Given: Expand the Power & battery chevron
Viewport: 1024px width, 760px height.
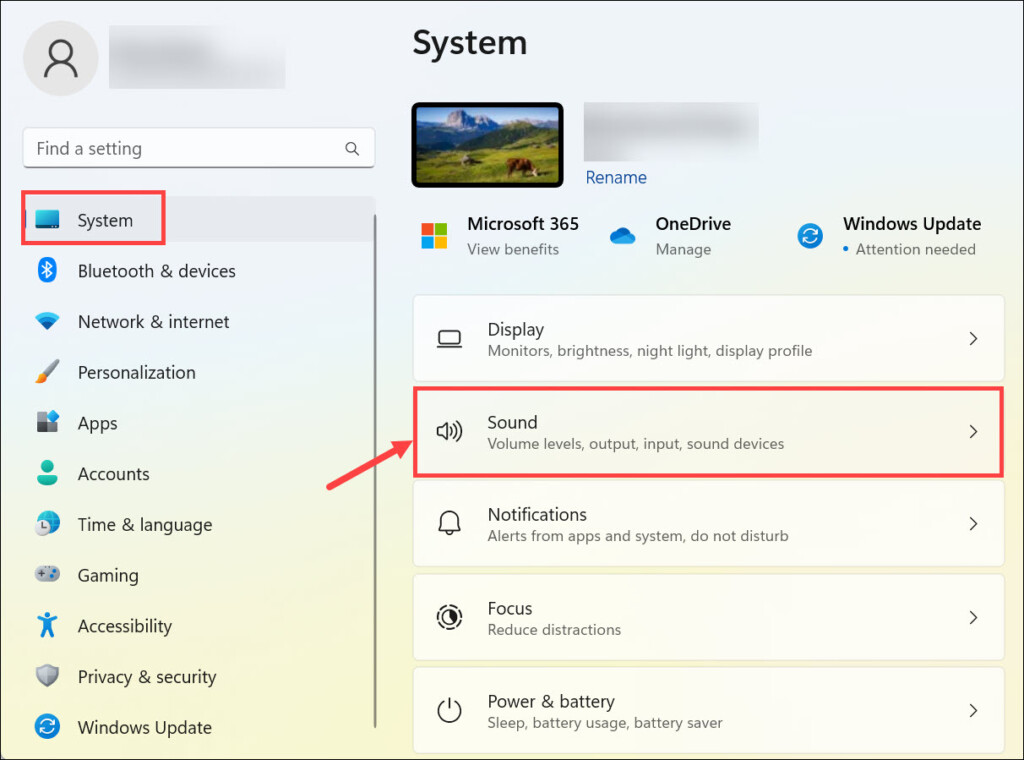Looking at the screenshot, I should tap(973, 711).
